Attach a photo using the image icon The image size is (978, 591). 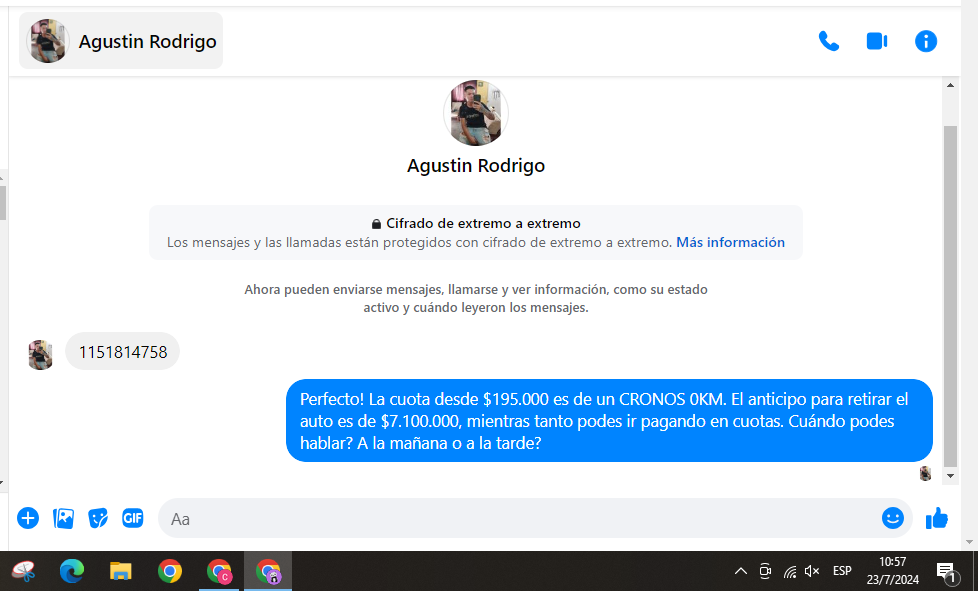pyautogui.click(x=64, y=518)
